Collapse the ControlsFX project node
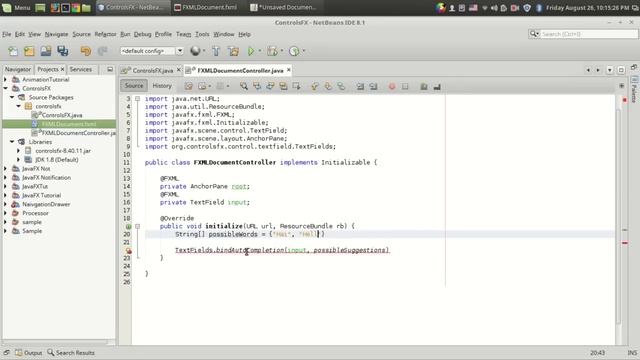The image size is (640, 360). point(5,88)
